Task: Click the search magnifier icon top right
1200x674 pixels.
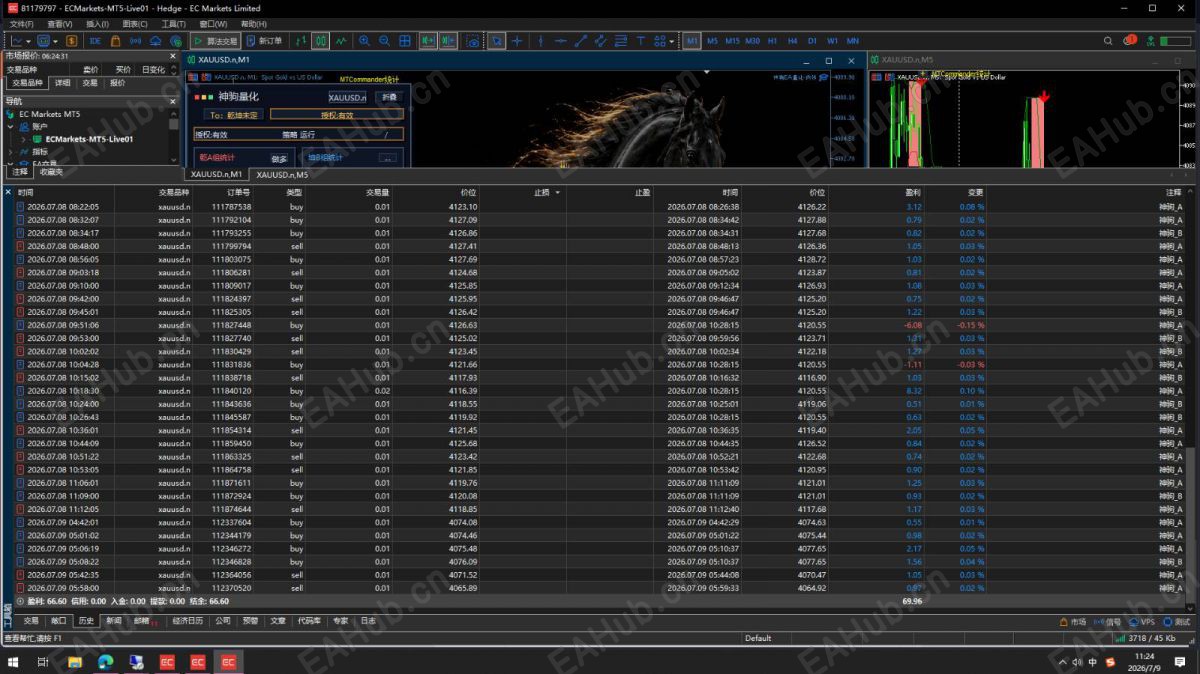Action: pyautogui.click(x=1108, y=41)
